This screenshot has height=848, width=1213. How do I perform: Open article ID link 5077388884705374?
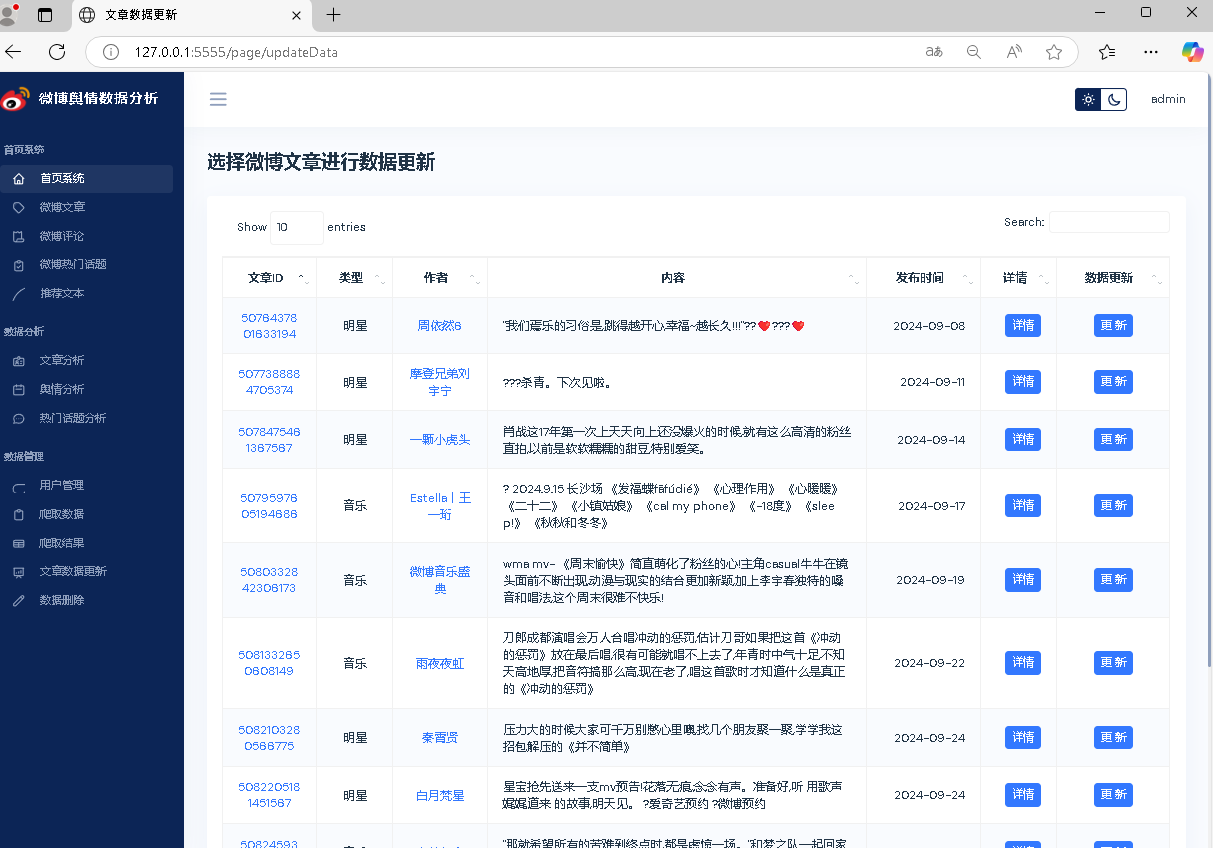tap(269, 382)
